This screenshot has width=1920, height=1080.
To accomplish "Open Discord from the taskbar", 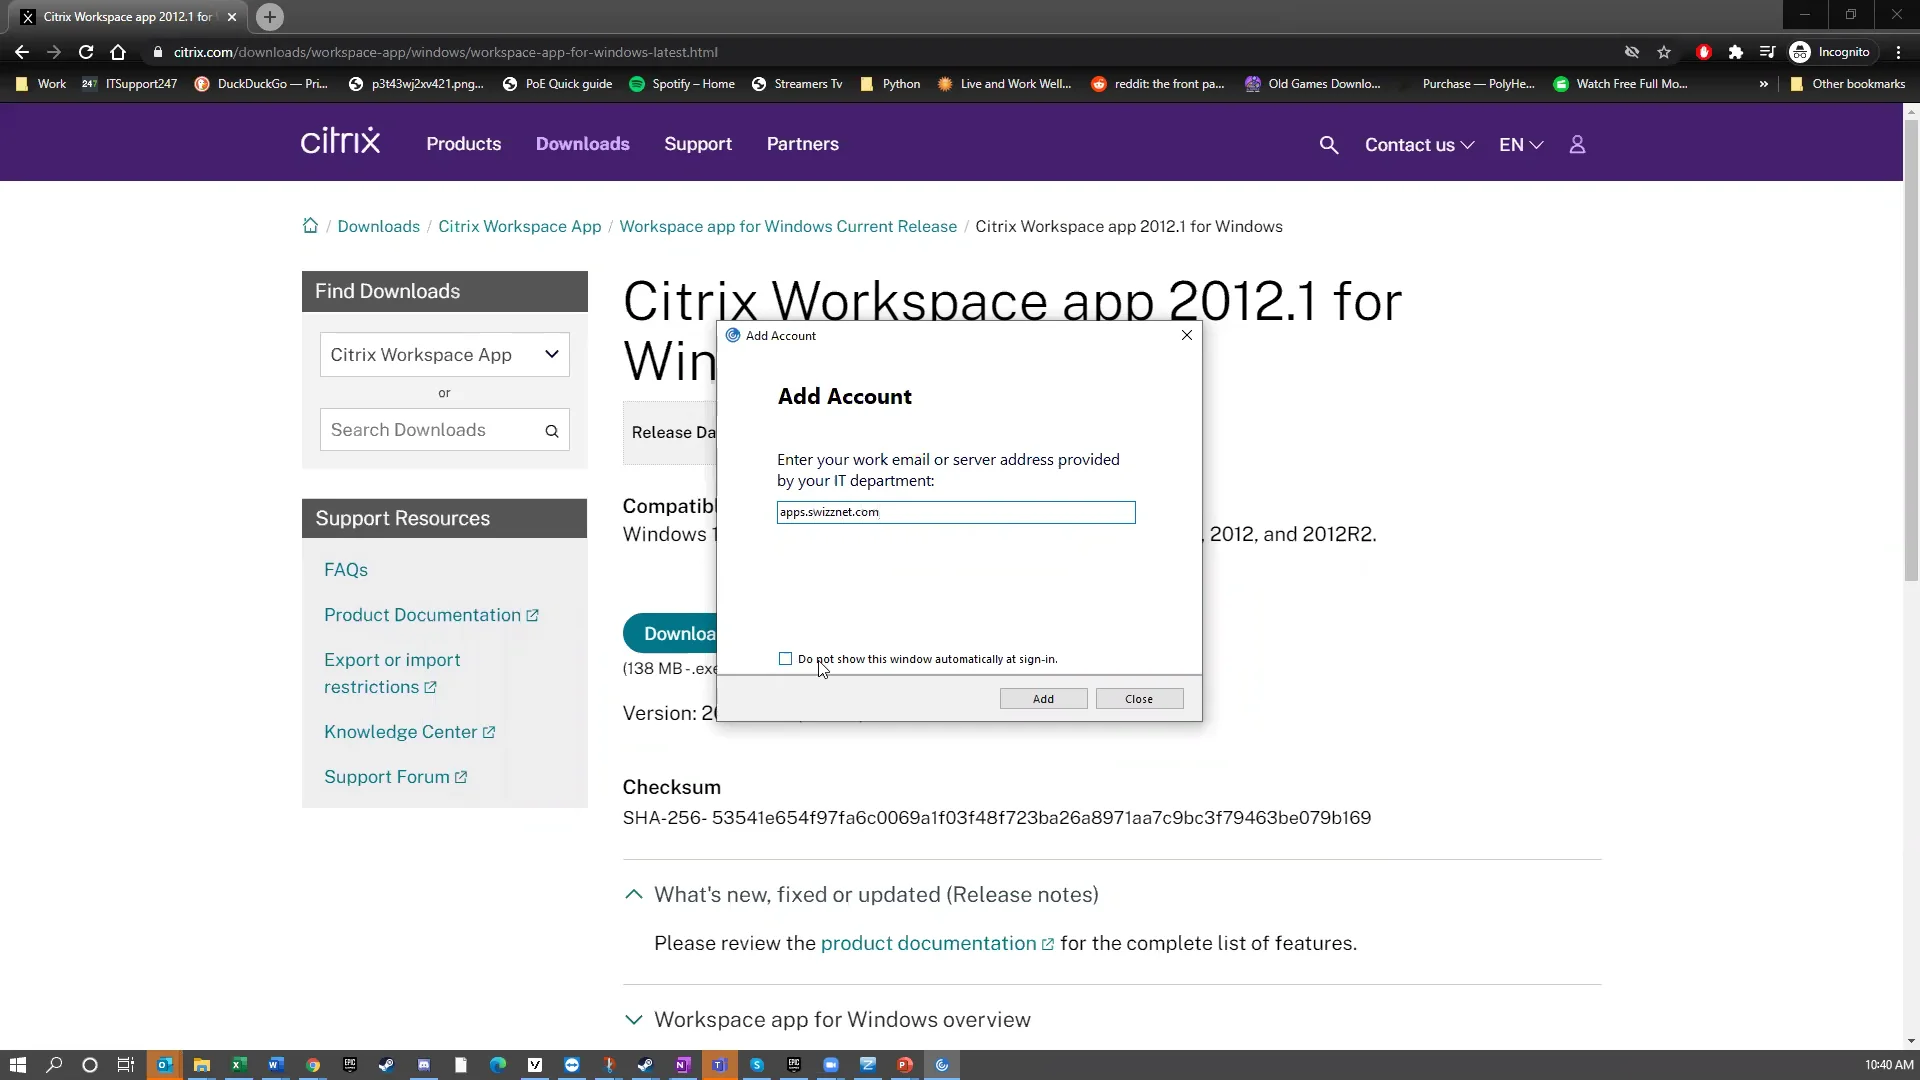I will 424,1065.
